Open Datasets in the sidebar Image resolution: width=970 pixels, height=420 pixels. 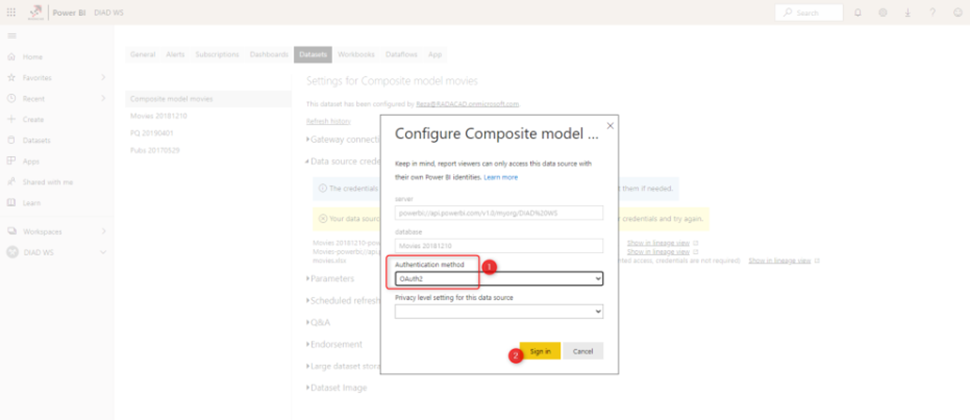(x=36, y=140)
